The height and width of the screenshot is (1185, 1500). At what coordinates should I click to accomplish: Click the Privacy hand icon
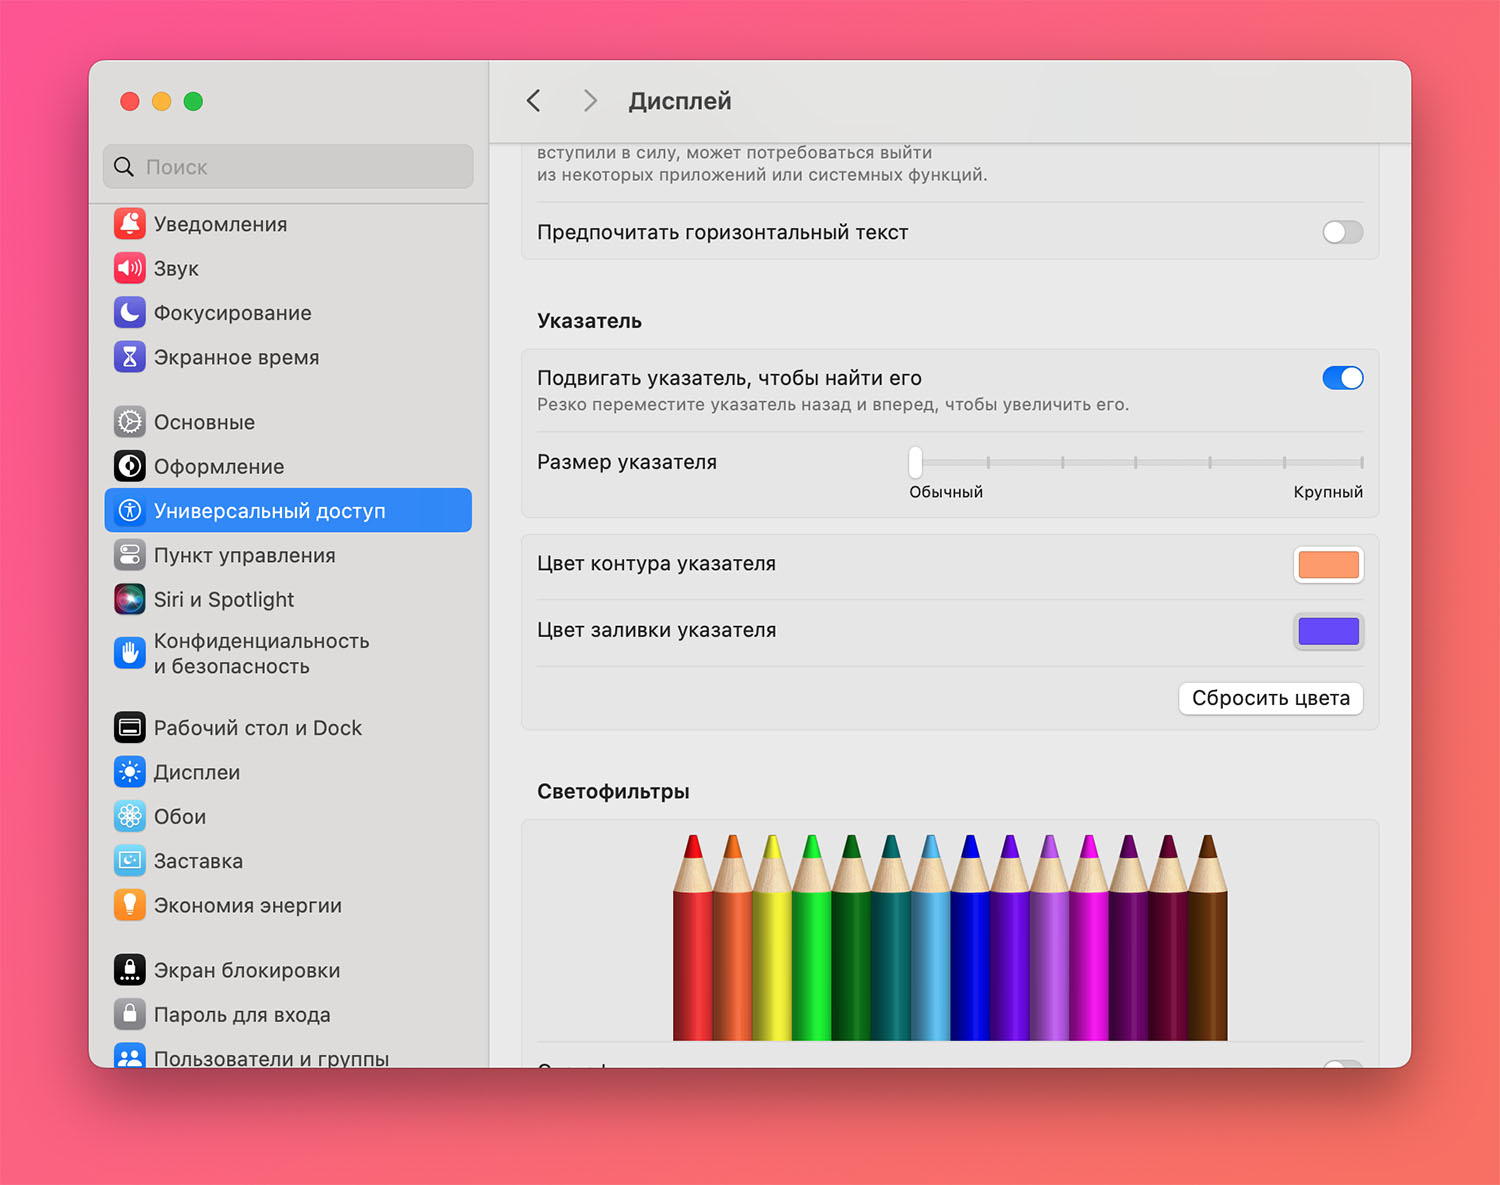130,653
